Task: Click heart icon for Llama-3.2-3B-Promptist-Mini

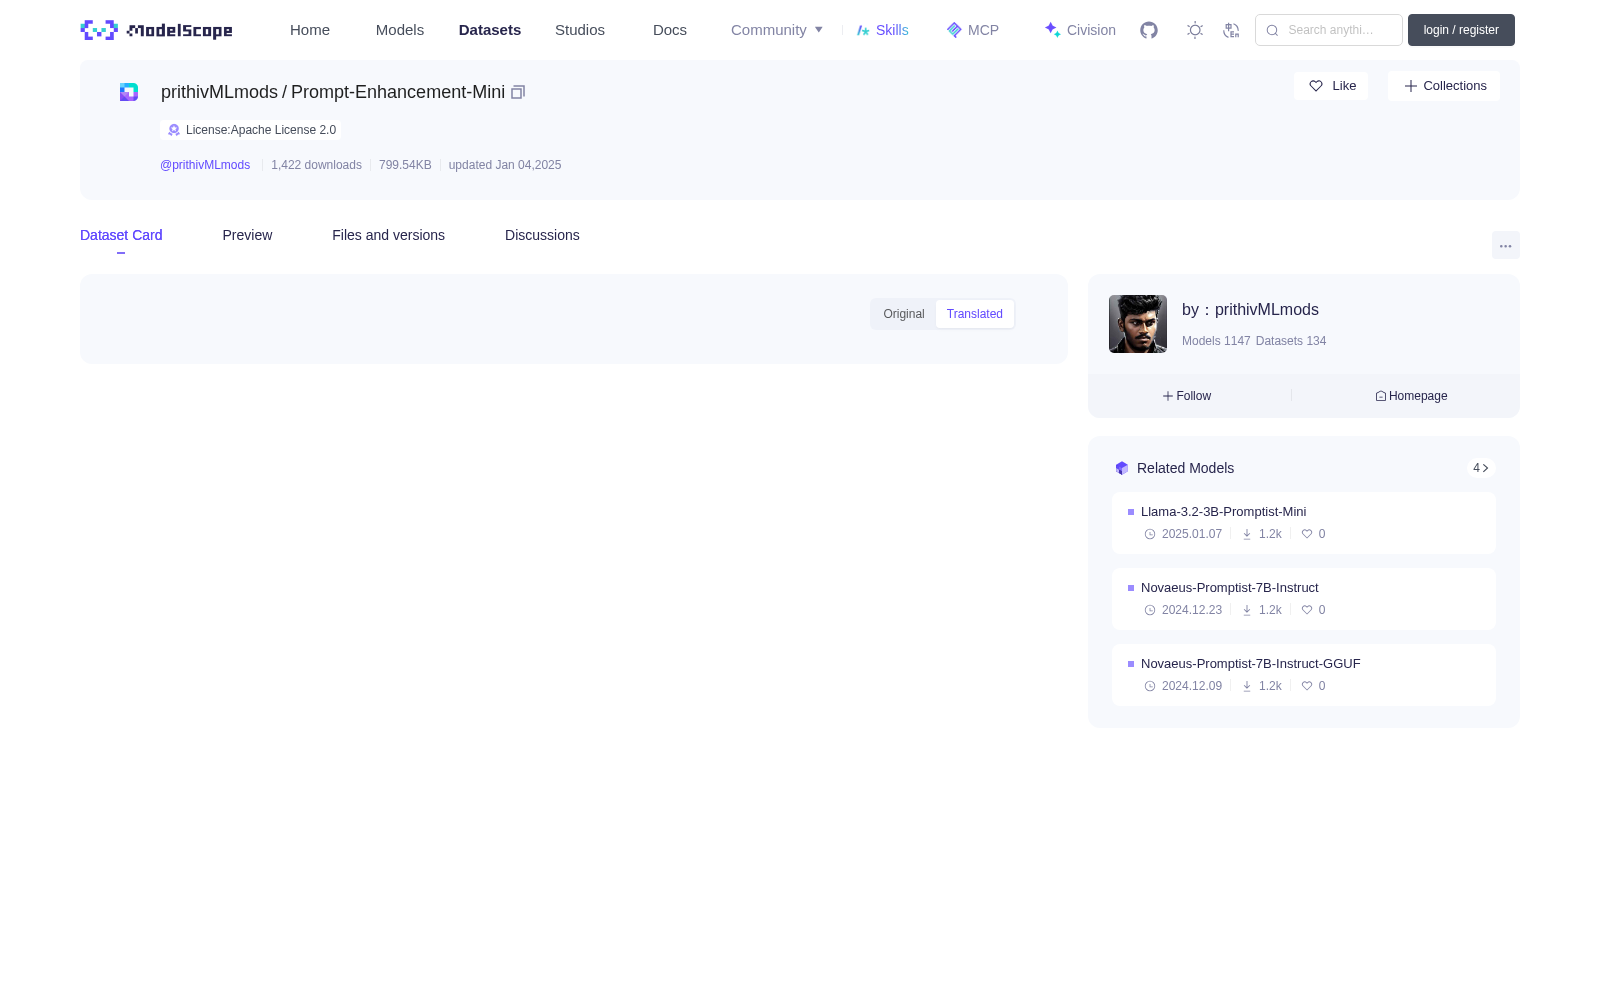Action: (x=1306, y=534)
